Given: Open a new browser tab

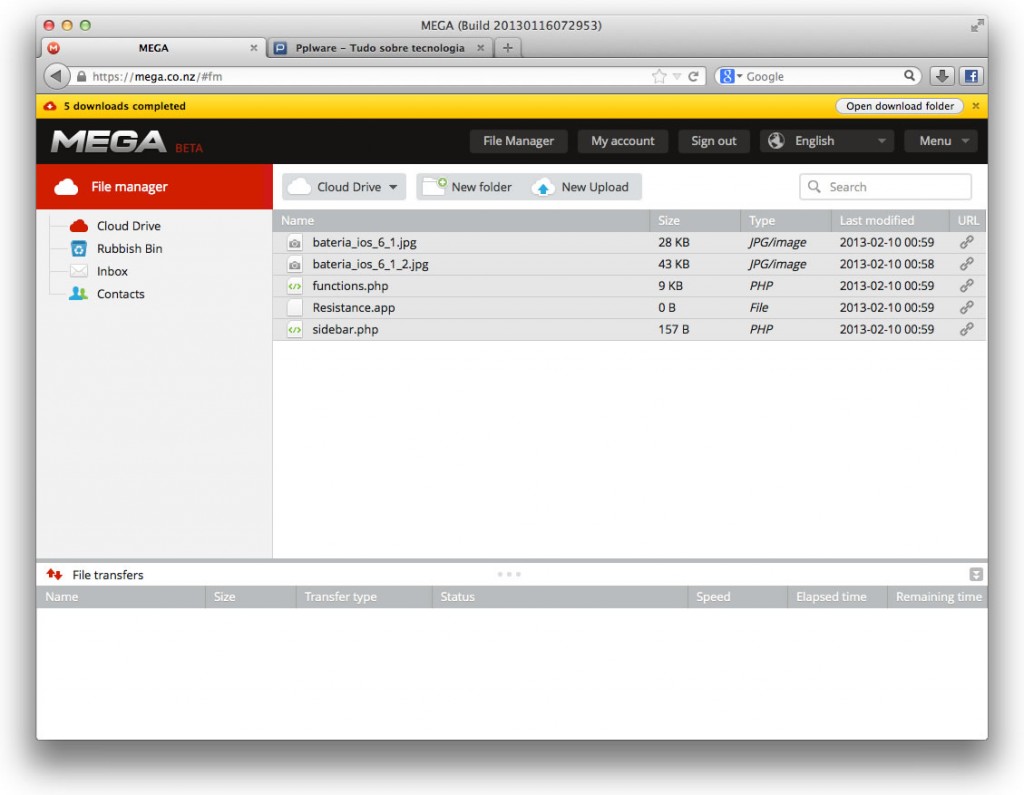Looking at the screenshot, I should pyautogui.click(x=507, y=48).
